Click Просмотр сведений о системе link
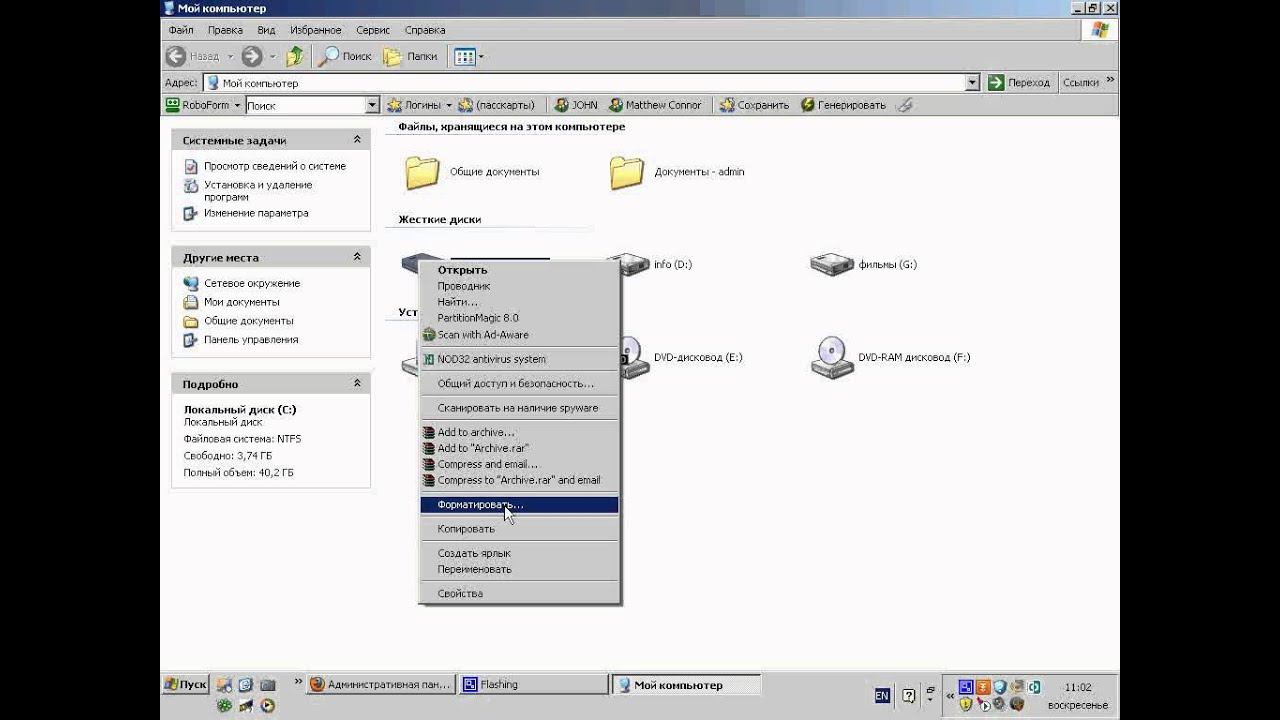1280x720 pixels. [275, 166]
